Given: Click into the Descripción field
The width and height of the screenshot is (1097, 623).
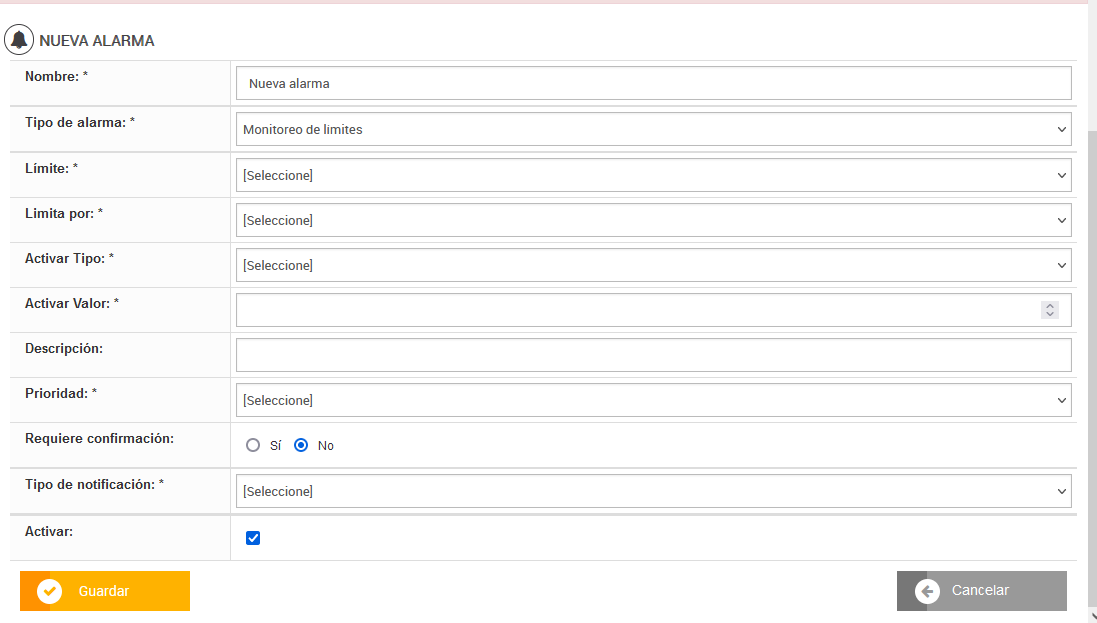Looking at the screenshot, I should pyautogui.click(x=653, y=355).
